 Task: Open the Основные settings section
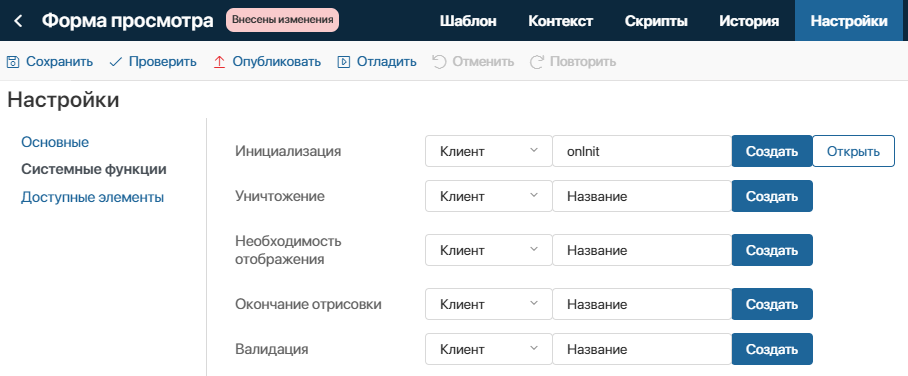55,142
